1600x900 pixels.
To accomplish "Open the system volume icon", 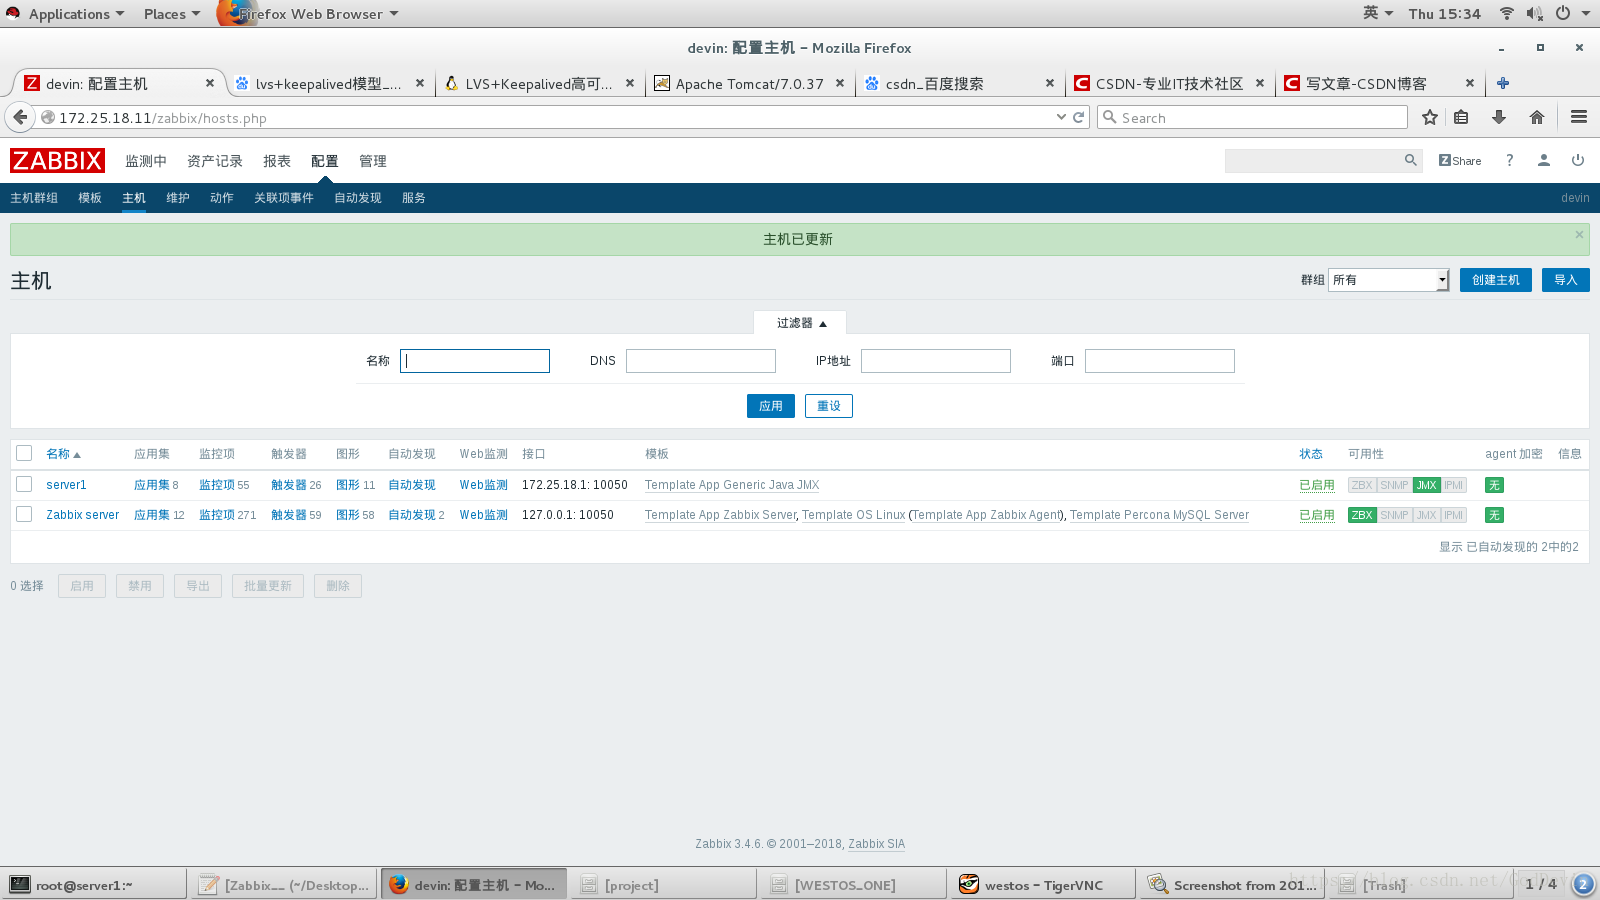I will click(1534, 13).
